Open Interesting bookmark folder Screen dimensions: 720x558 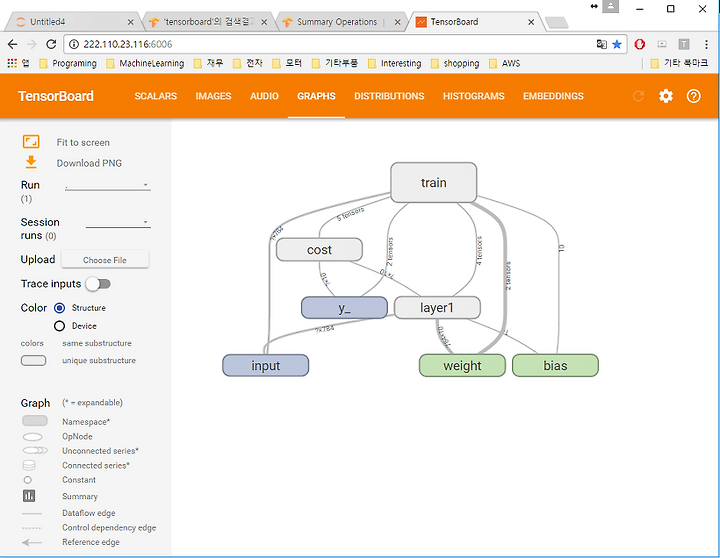point(395,63)
